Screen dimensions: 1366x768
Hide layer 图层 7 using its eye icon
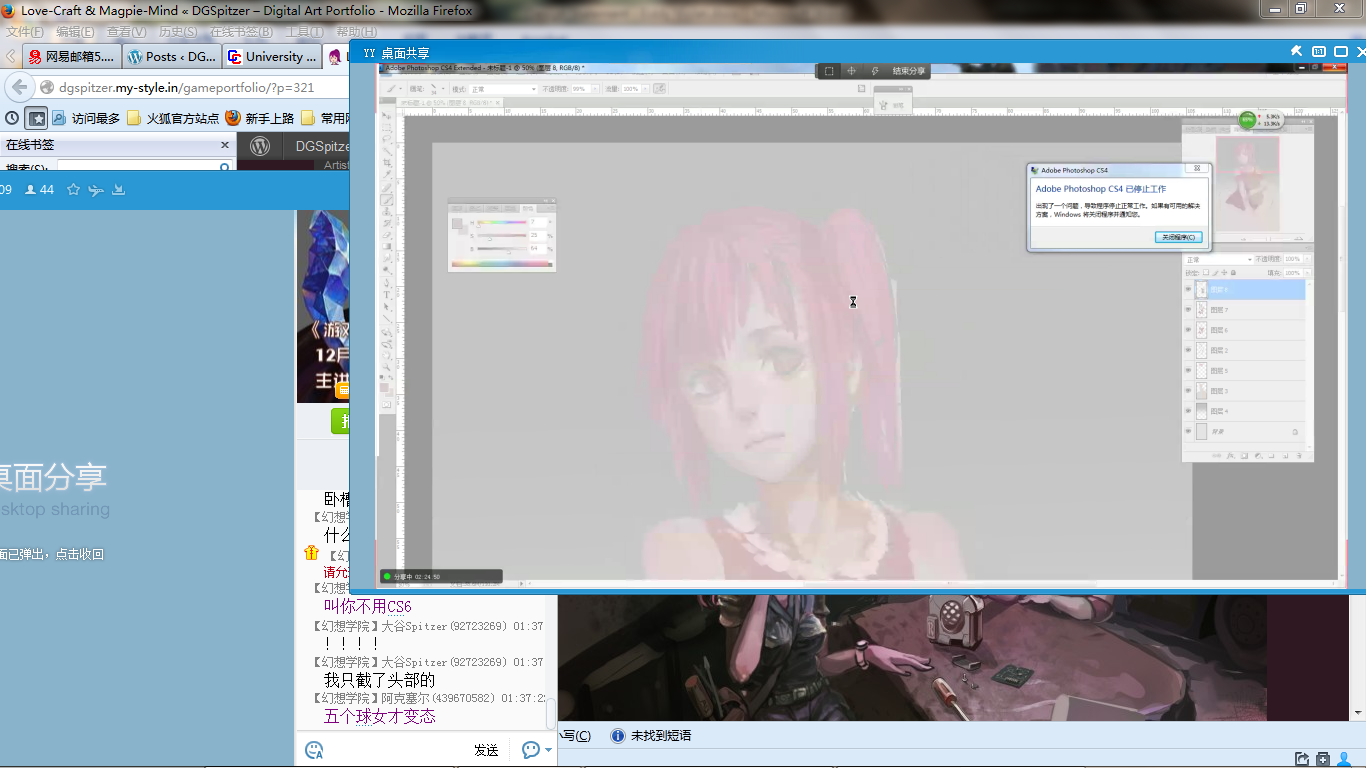1188,310
